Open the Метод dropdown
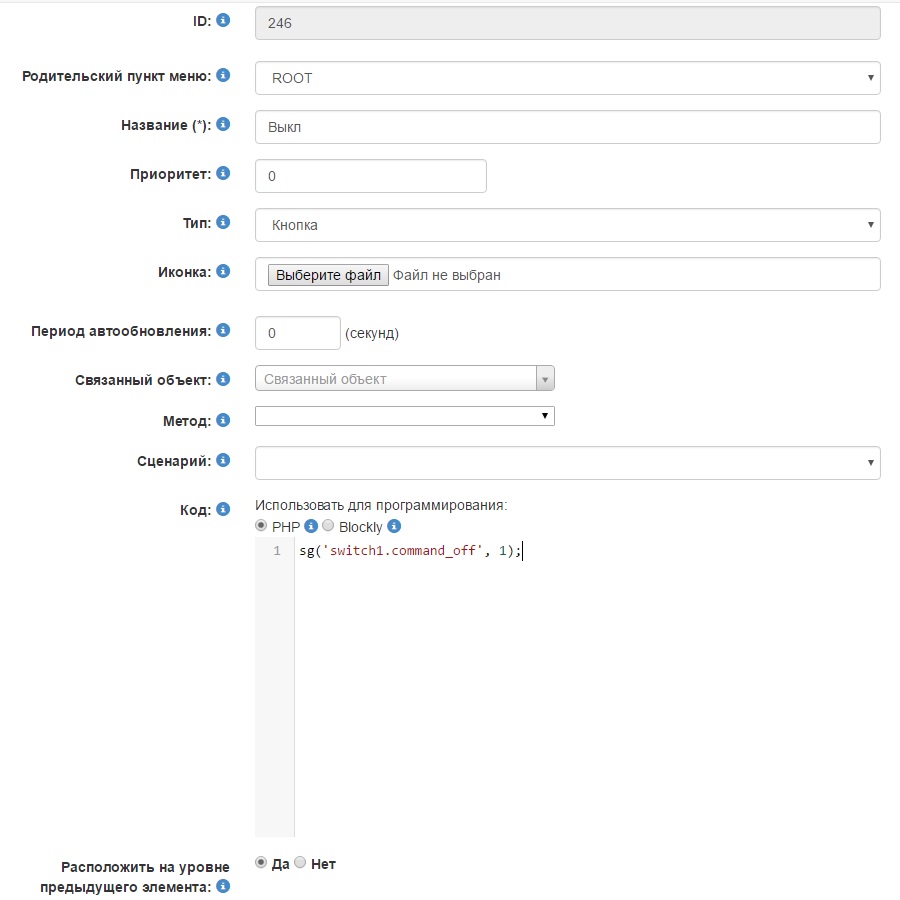The image size is (900, 900). tap(404, 415)
